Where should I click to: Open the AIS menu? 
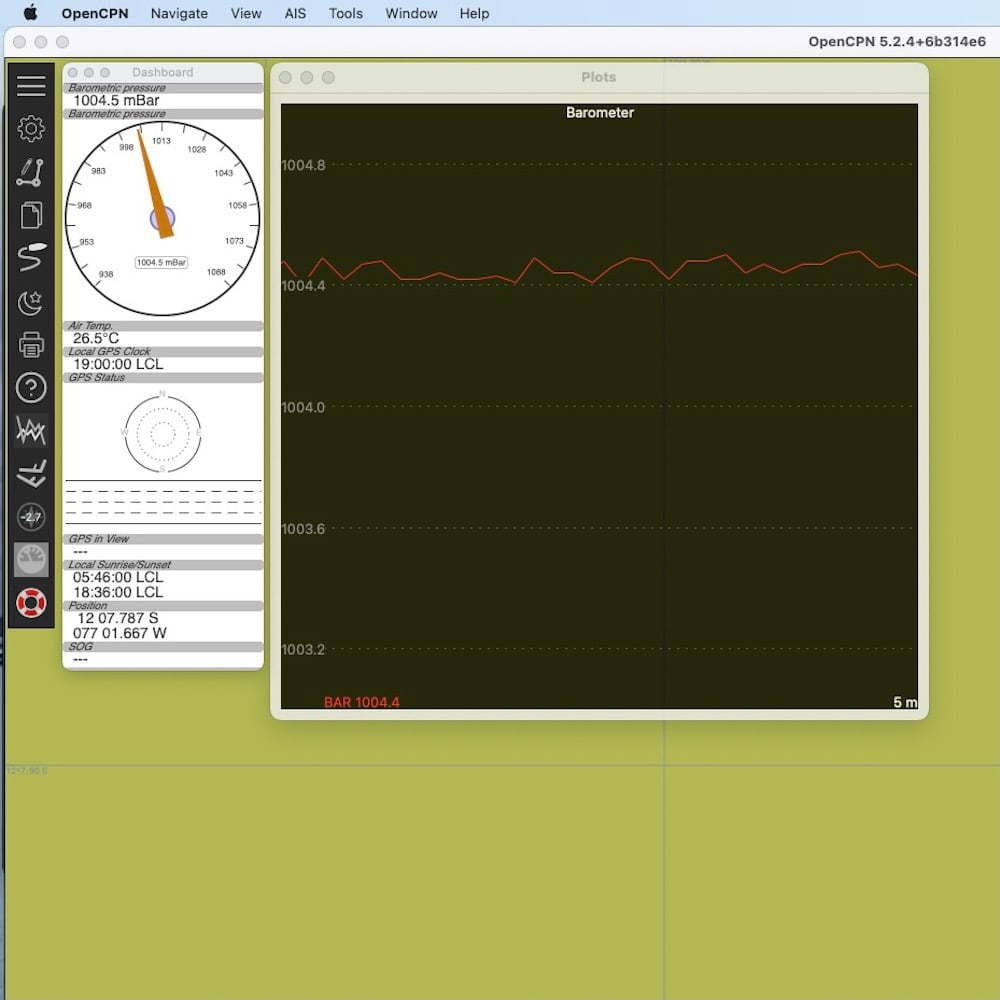[x=295, y=13]
